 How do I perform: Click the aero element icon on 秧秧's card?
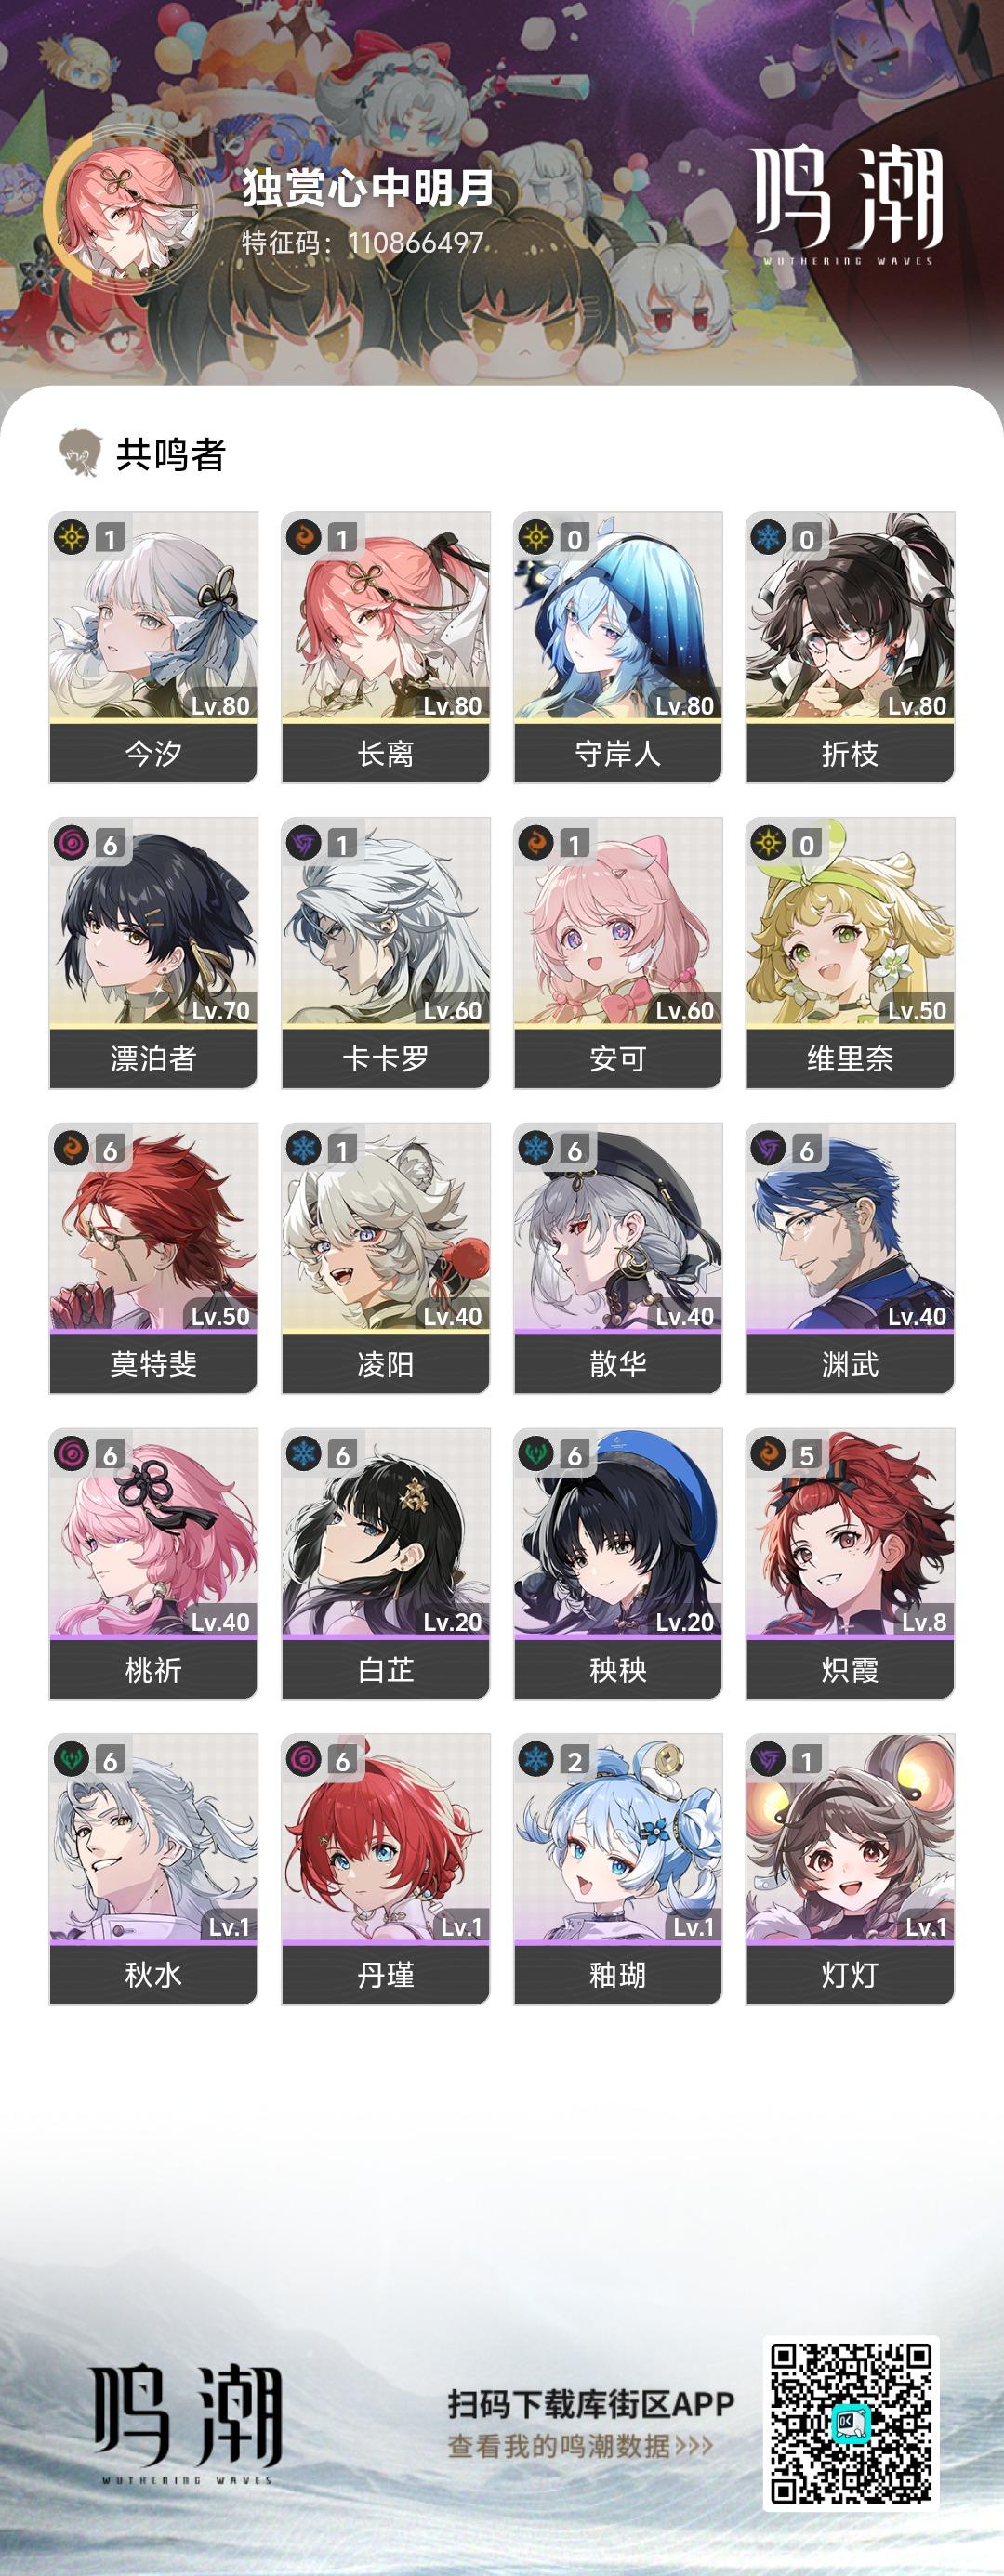point(536,1453)
